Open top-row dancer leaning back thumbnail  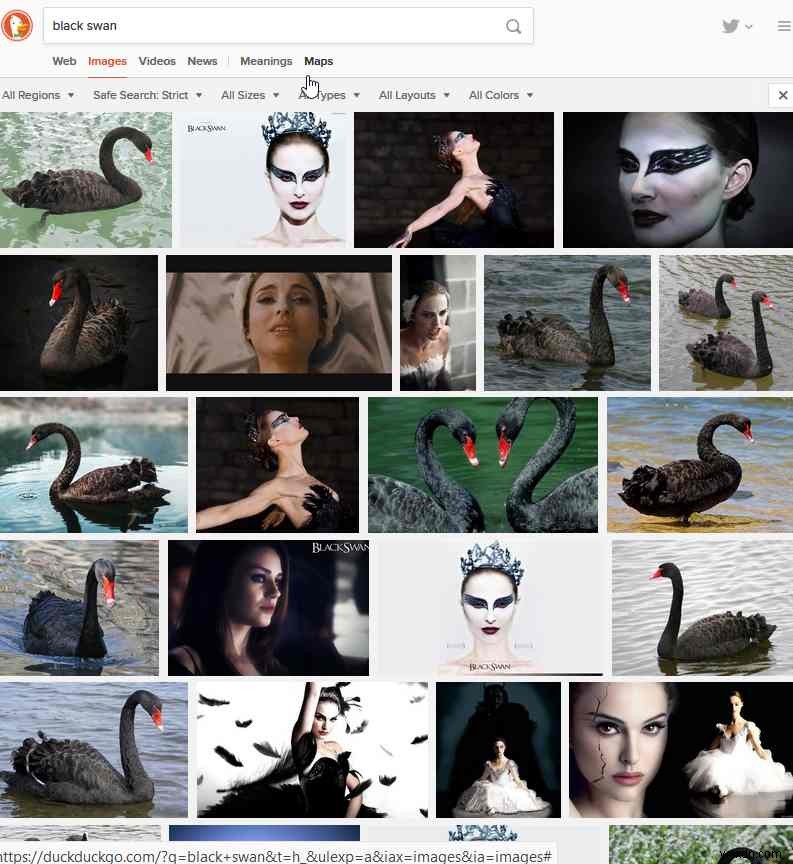pyautogui.click(x=454, y=180)
